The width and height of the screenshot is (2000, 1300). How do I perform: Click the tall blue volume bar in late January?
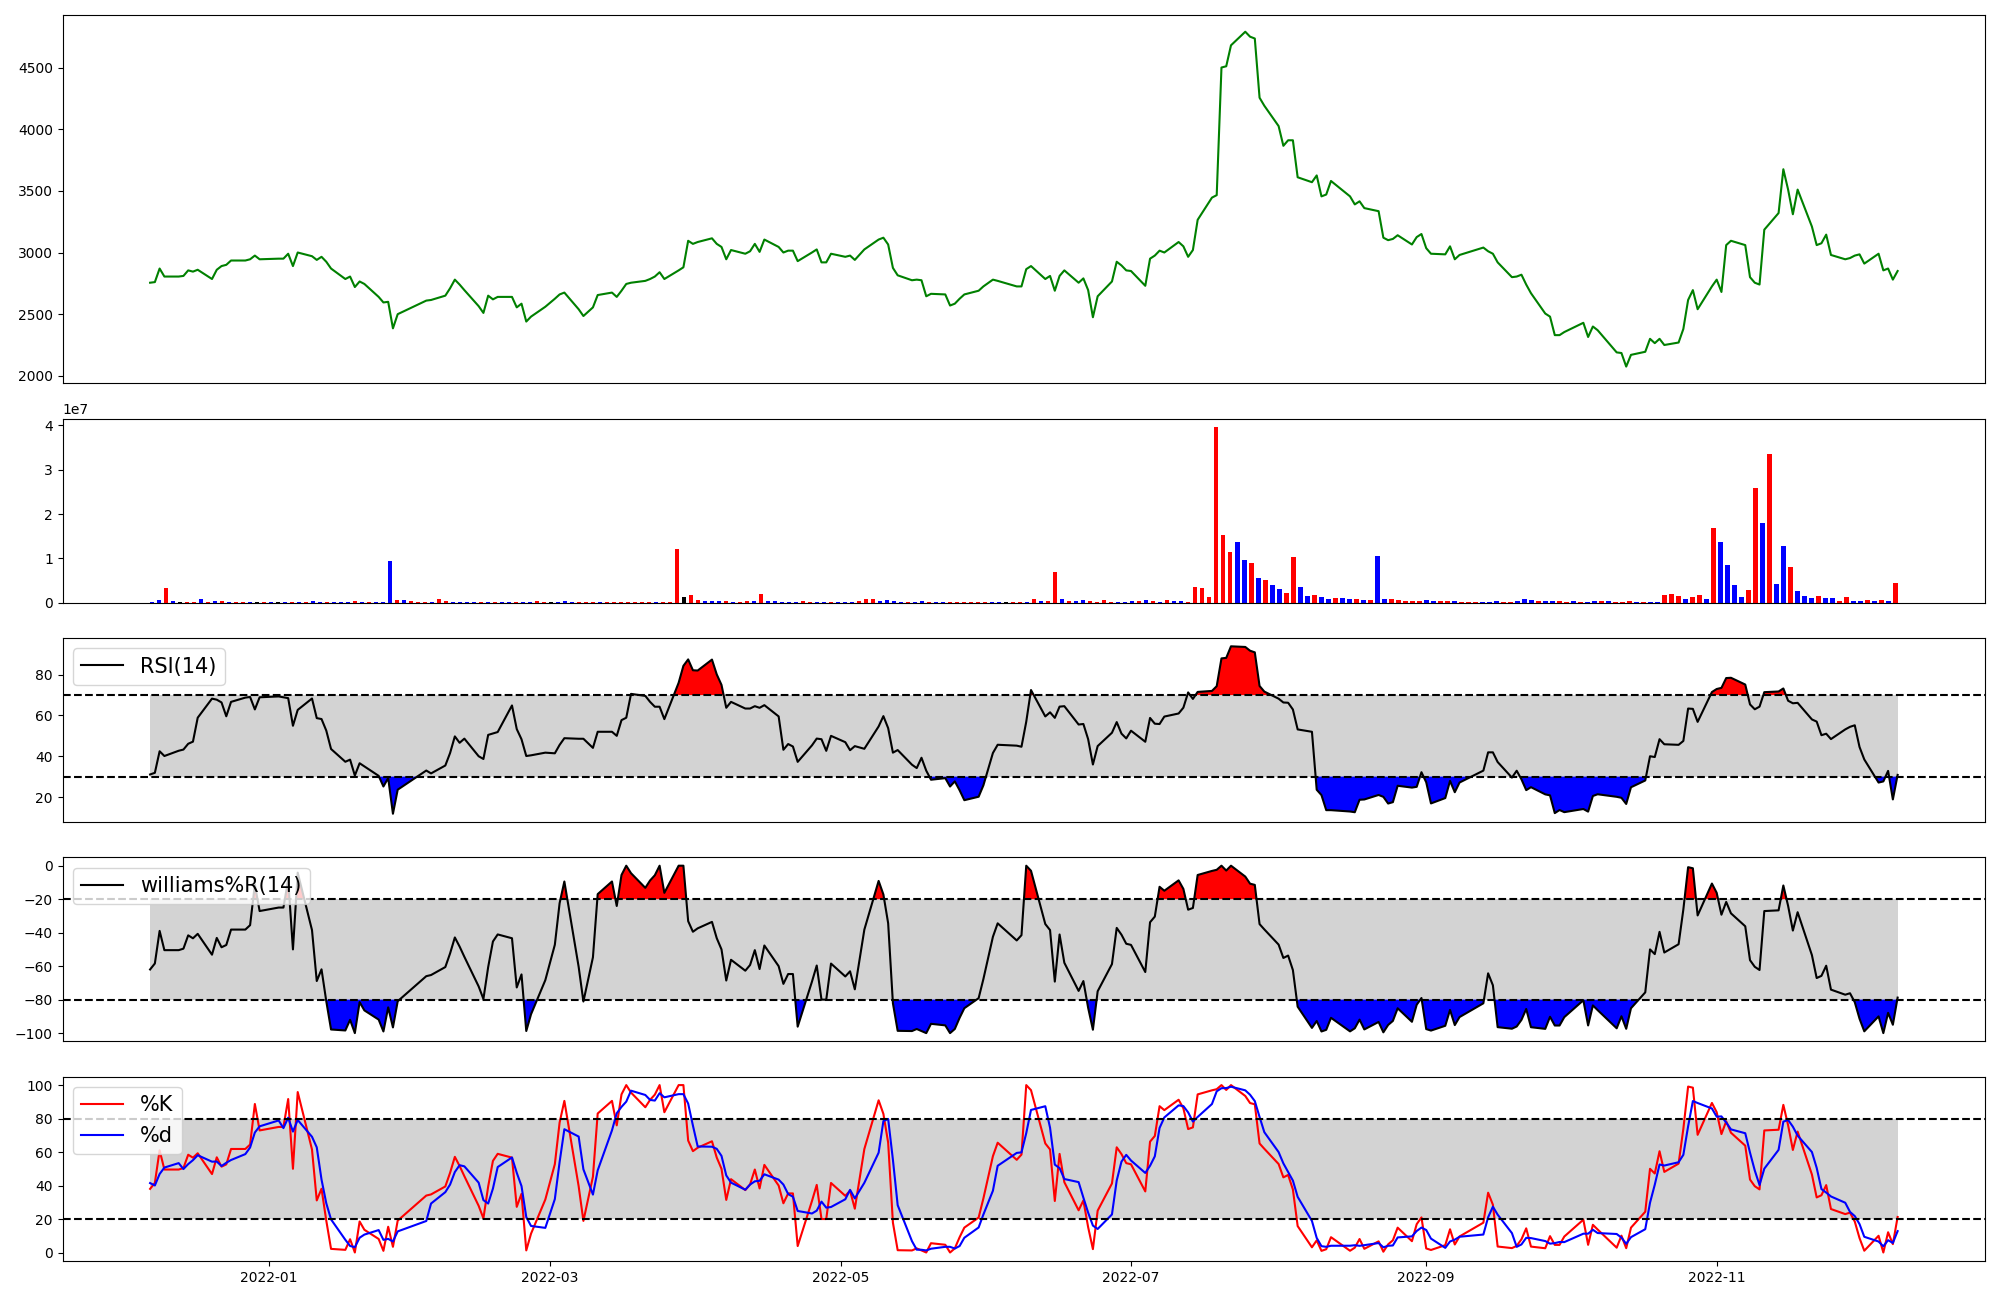(390, 582)
